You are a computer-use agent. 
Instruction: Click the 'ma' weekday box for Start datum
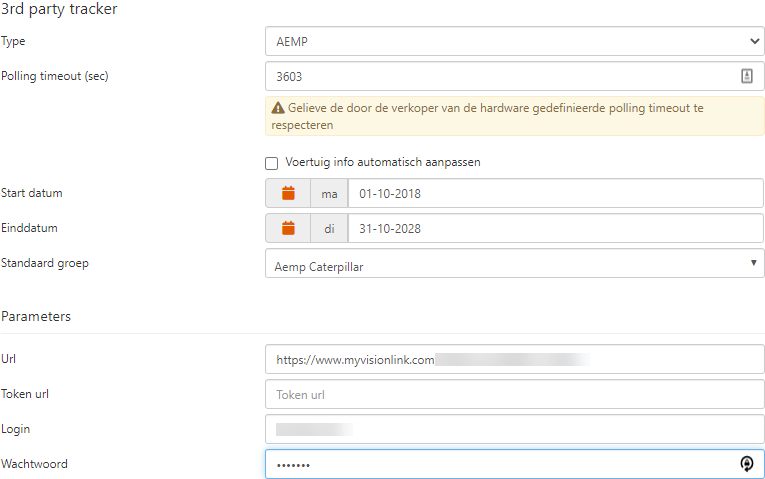[329, 193]
